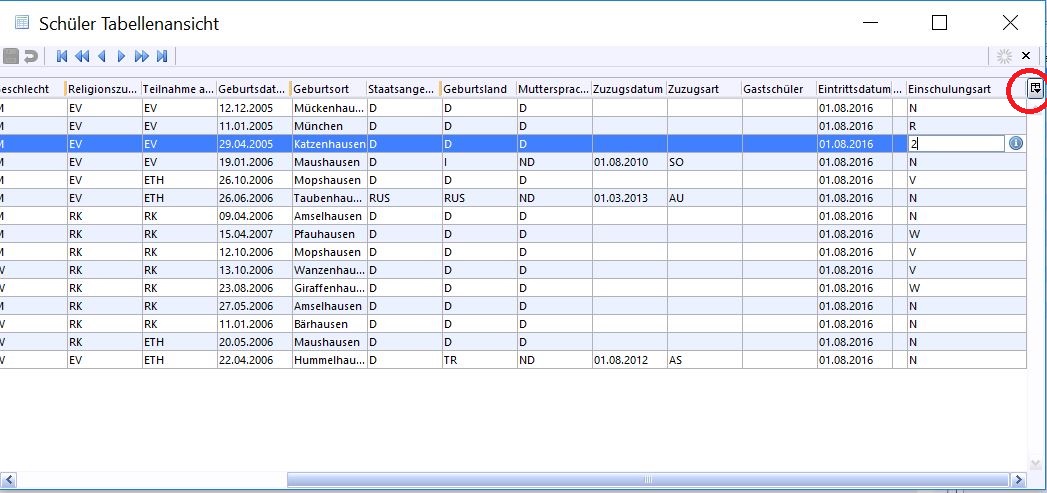Viewport: 1047px width, 493px height.
Task: Select the Wanzenhau... birthplace cell
Action: tap(329, 270)
